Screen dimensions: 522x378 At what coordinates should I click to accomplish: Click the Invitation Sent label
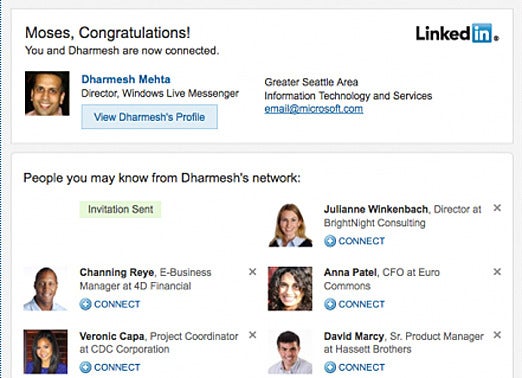(x=120, y=209)
